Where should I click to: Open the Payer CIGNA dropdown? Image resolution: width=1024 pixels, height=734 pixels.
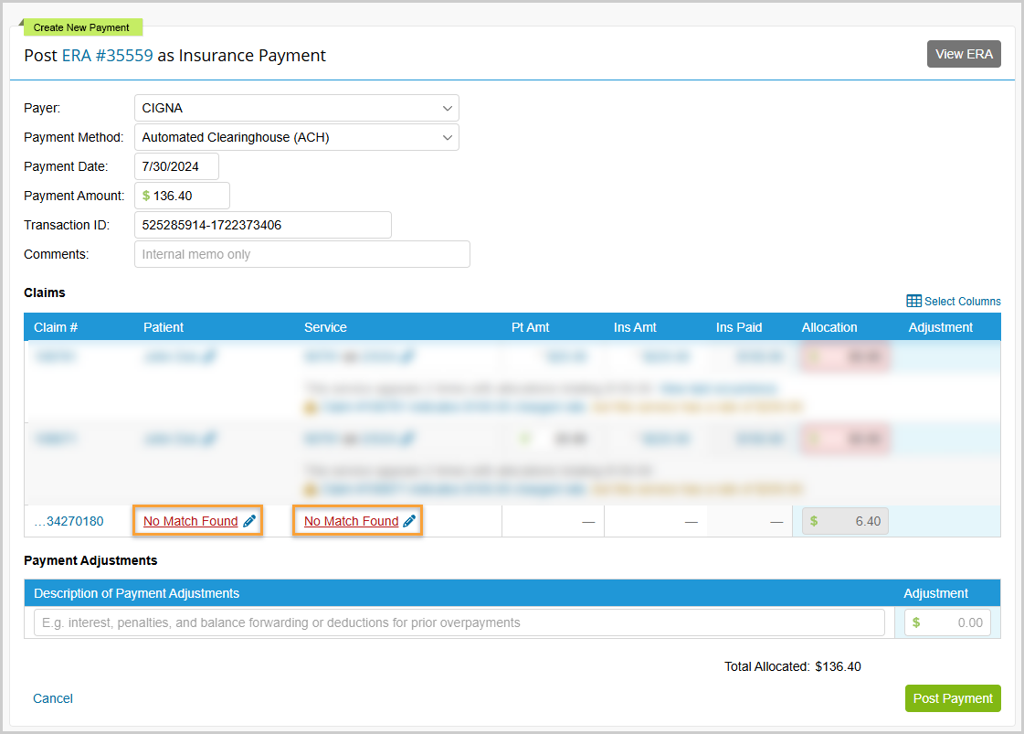coord(296,108)
